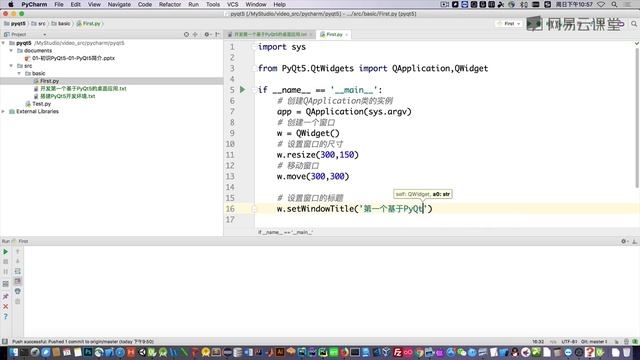
Task: Collapse the src folder
Action: coord(11,66)
